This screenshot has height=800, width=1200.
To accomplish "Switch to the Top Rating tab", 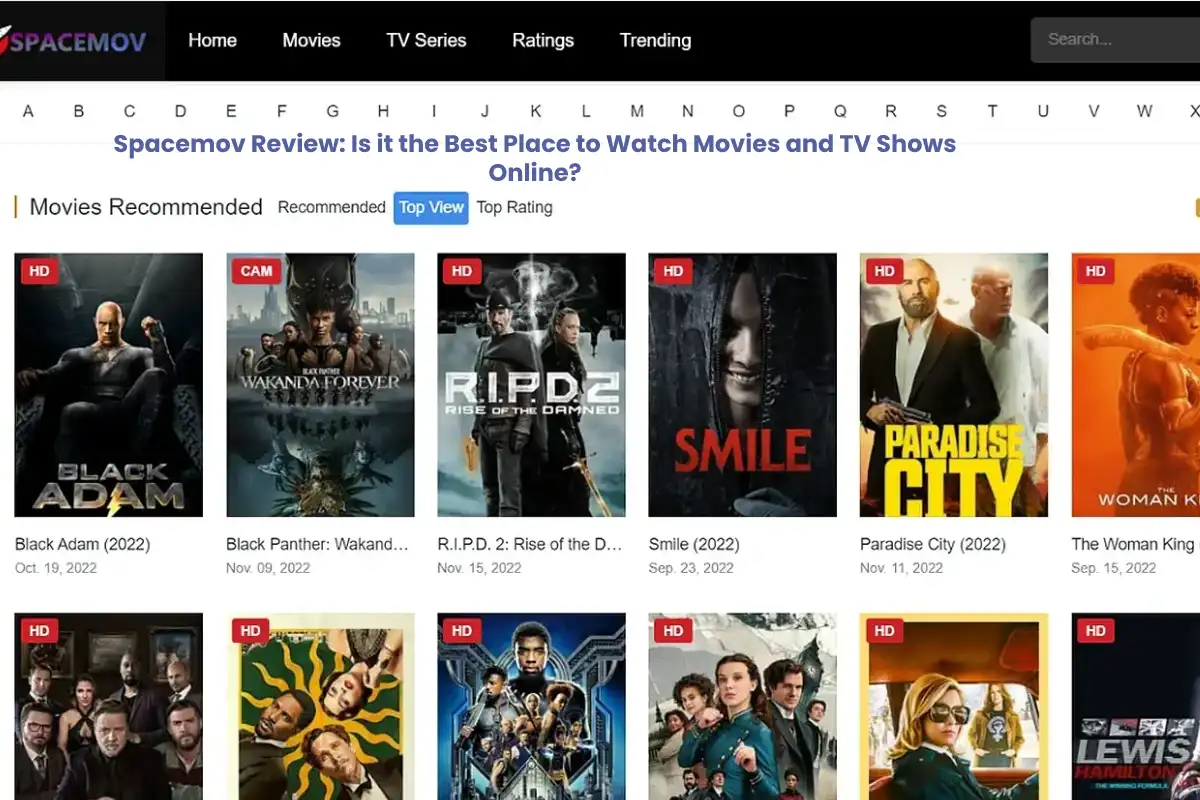I will click(x=514, y=207).
